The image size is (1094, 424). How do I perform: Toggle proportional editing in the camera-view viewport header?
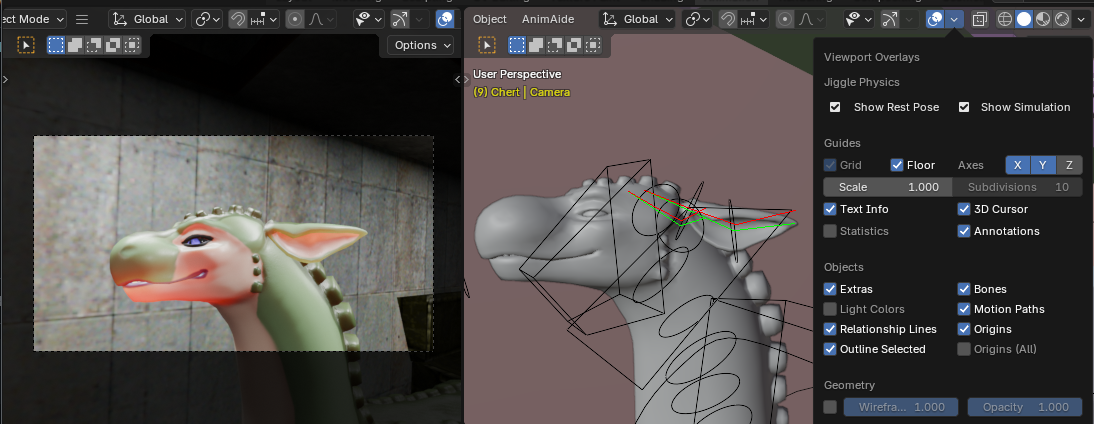294,20
